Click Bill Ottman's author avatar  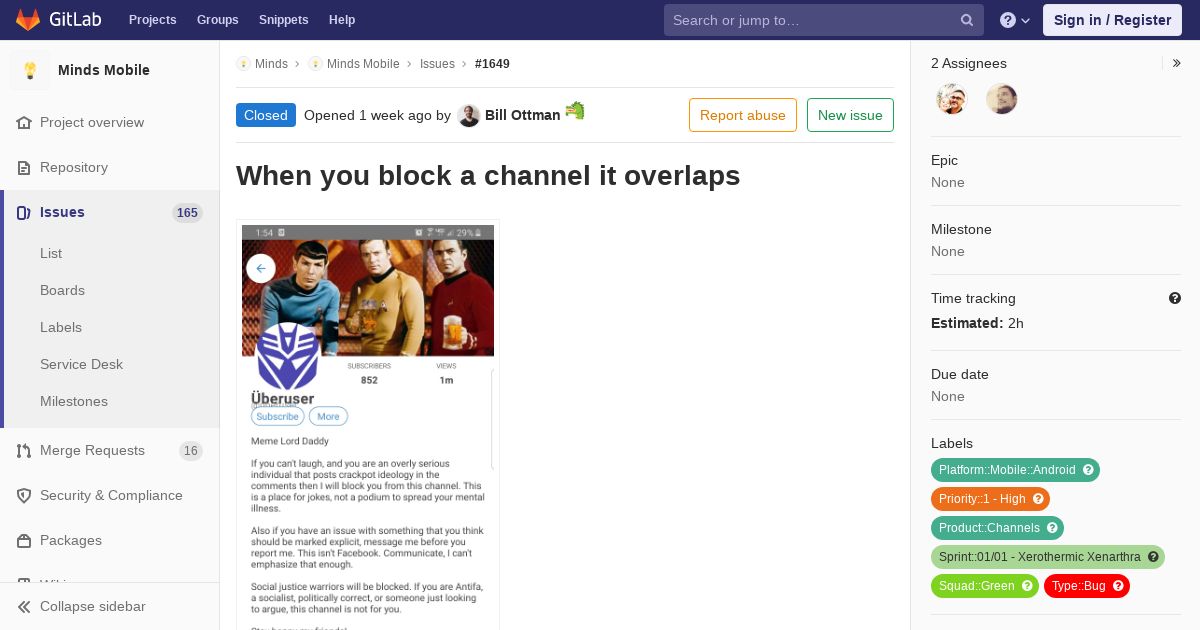click(x=469, y=116)
